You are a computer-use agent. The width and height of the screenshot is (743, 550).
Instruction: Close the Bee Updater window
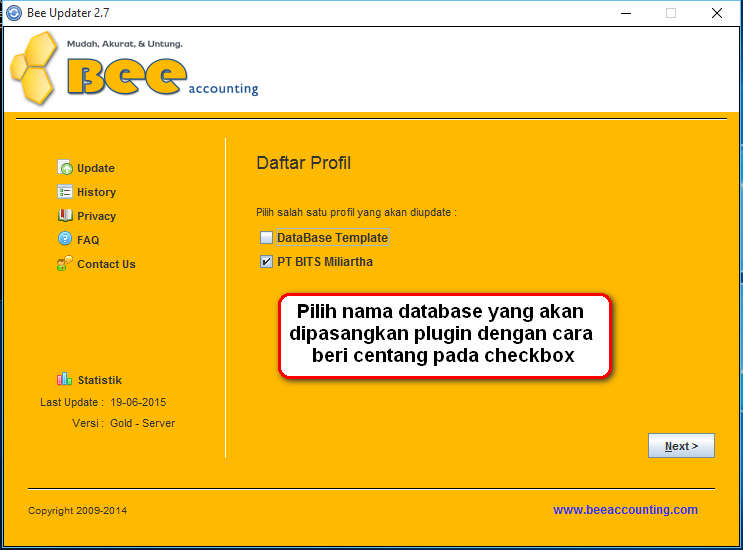click(x=716, y=13)
